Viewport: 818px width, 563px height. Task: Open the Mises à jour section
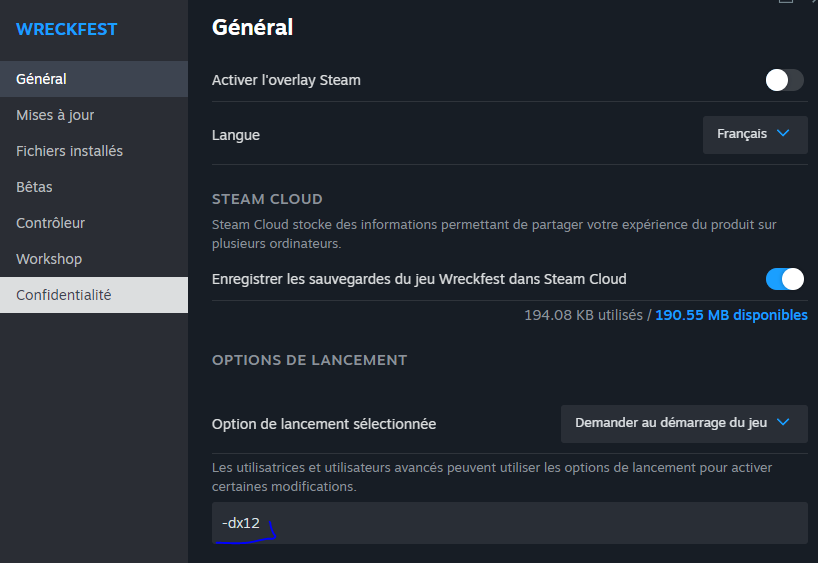click(55, 115)
